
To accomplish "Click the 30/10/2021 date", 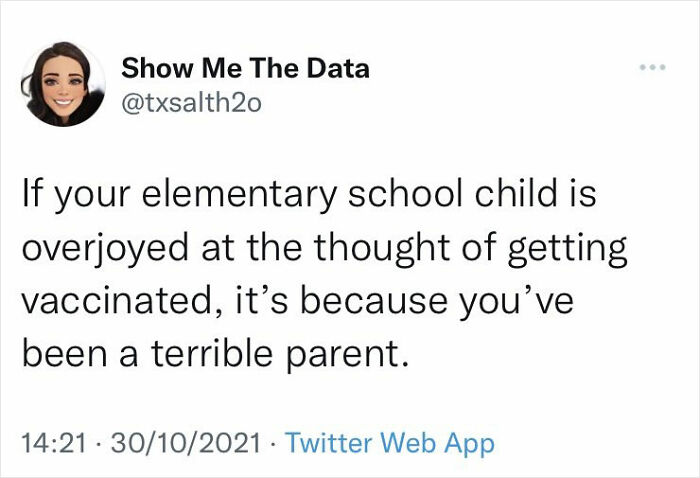I will pyautogui.click(x=186, y=443).
